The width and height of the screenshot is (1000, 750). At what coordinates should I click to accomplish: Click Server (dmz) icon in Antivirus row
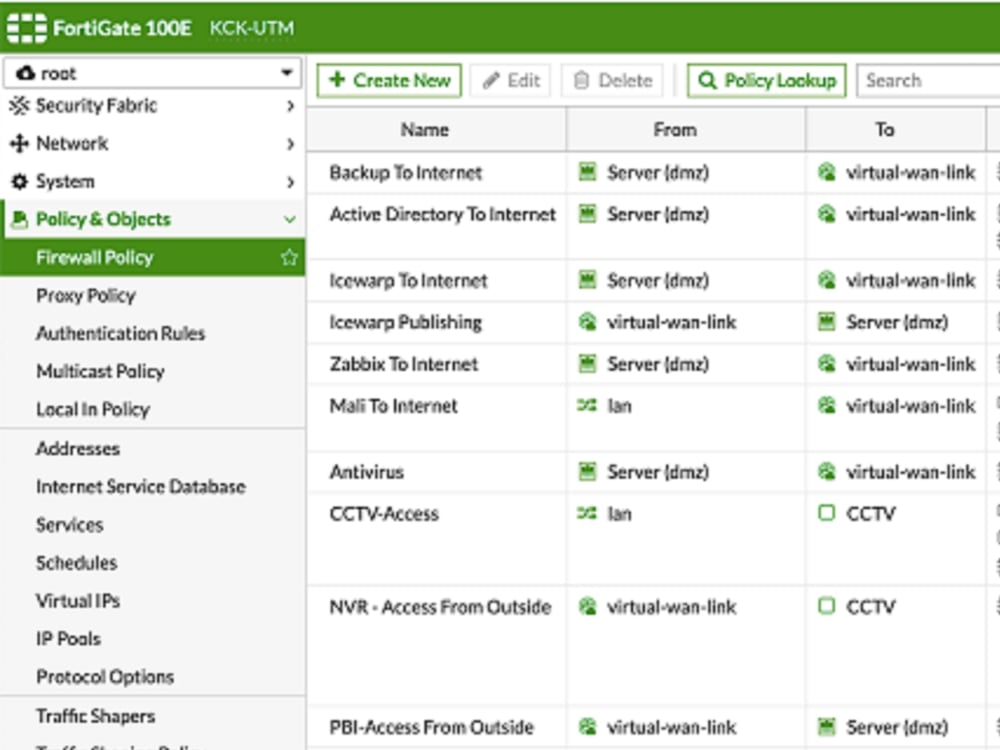pos(587,471)
